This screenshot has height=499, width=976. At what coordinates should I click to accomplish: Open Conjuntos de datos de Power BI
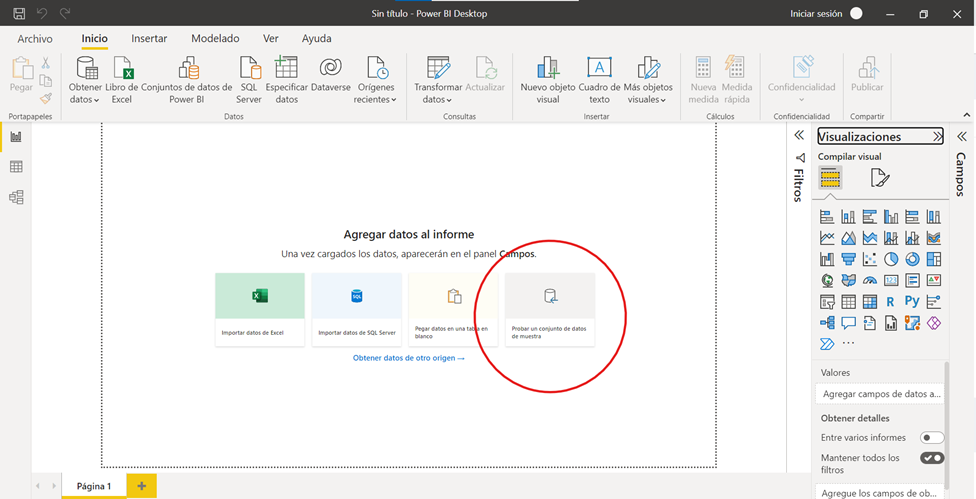pyautogui.click(x=187, y=81)
